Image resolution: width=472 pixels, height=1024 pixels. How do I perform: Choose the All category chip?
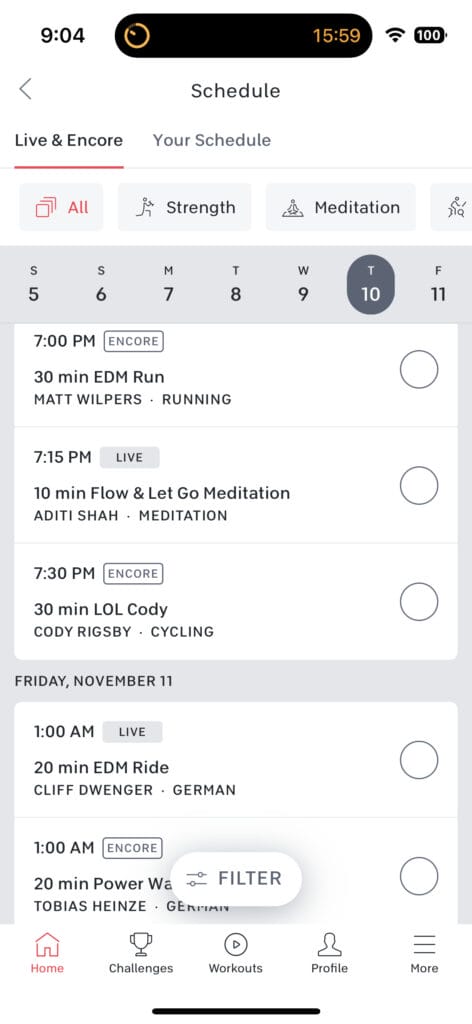coord(61,207)
